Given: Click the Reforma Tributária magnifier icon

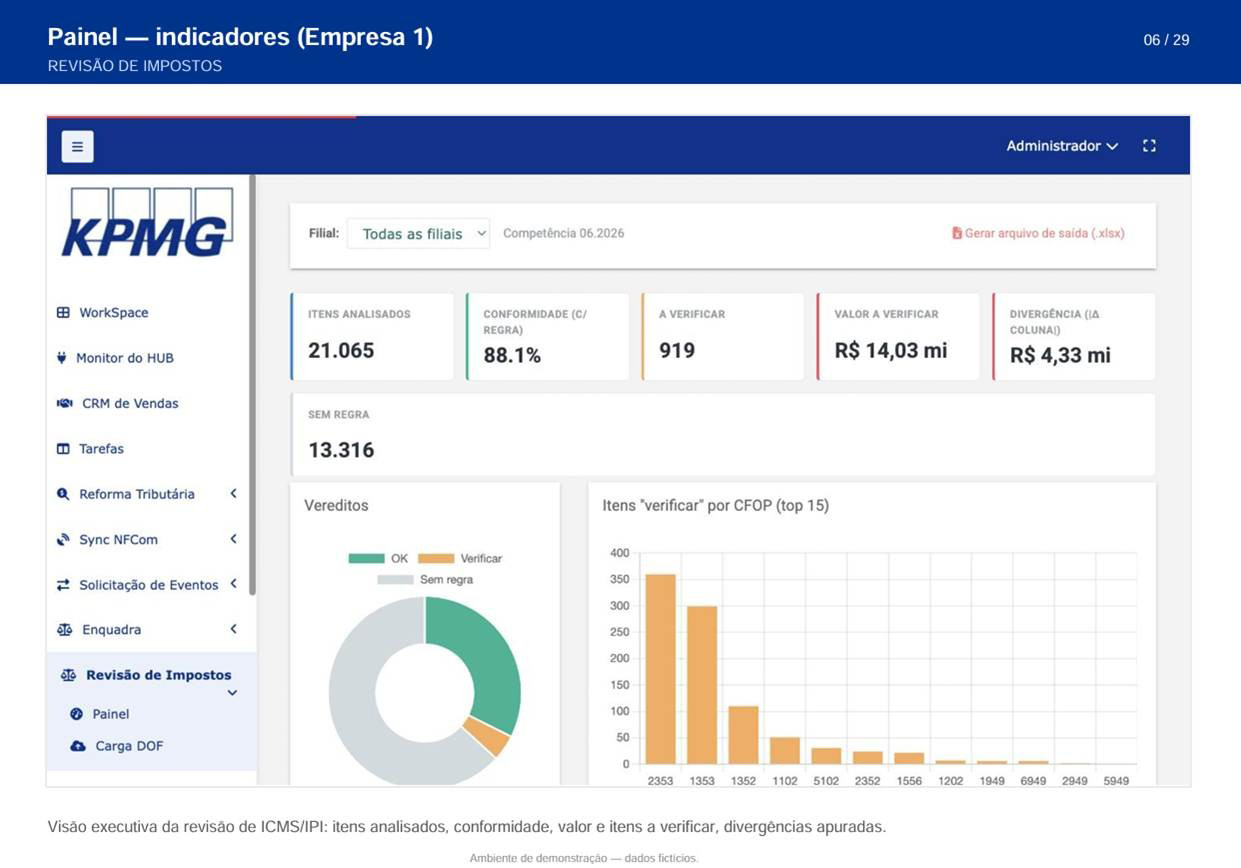Looking at the screenshot, I should [63, 494].
